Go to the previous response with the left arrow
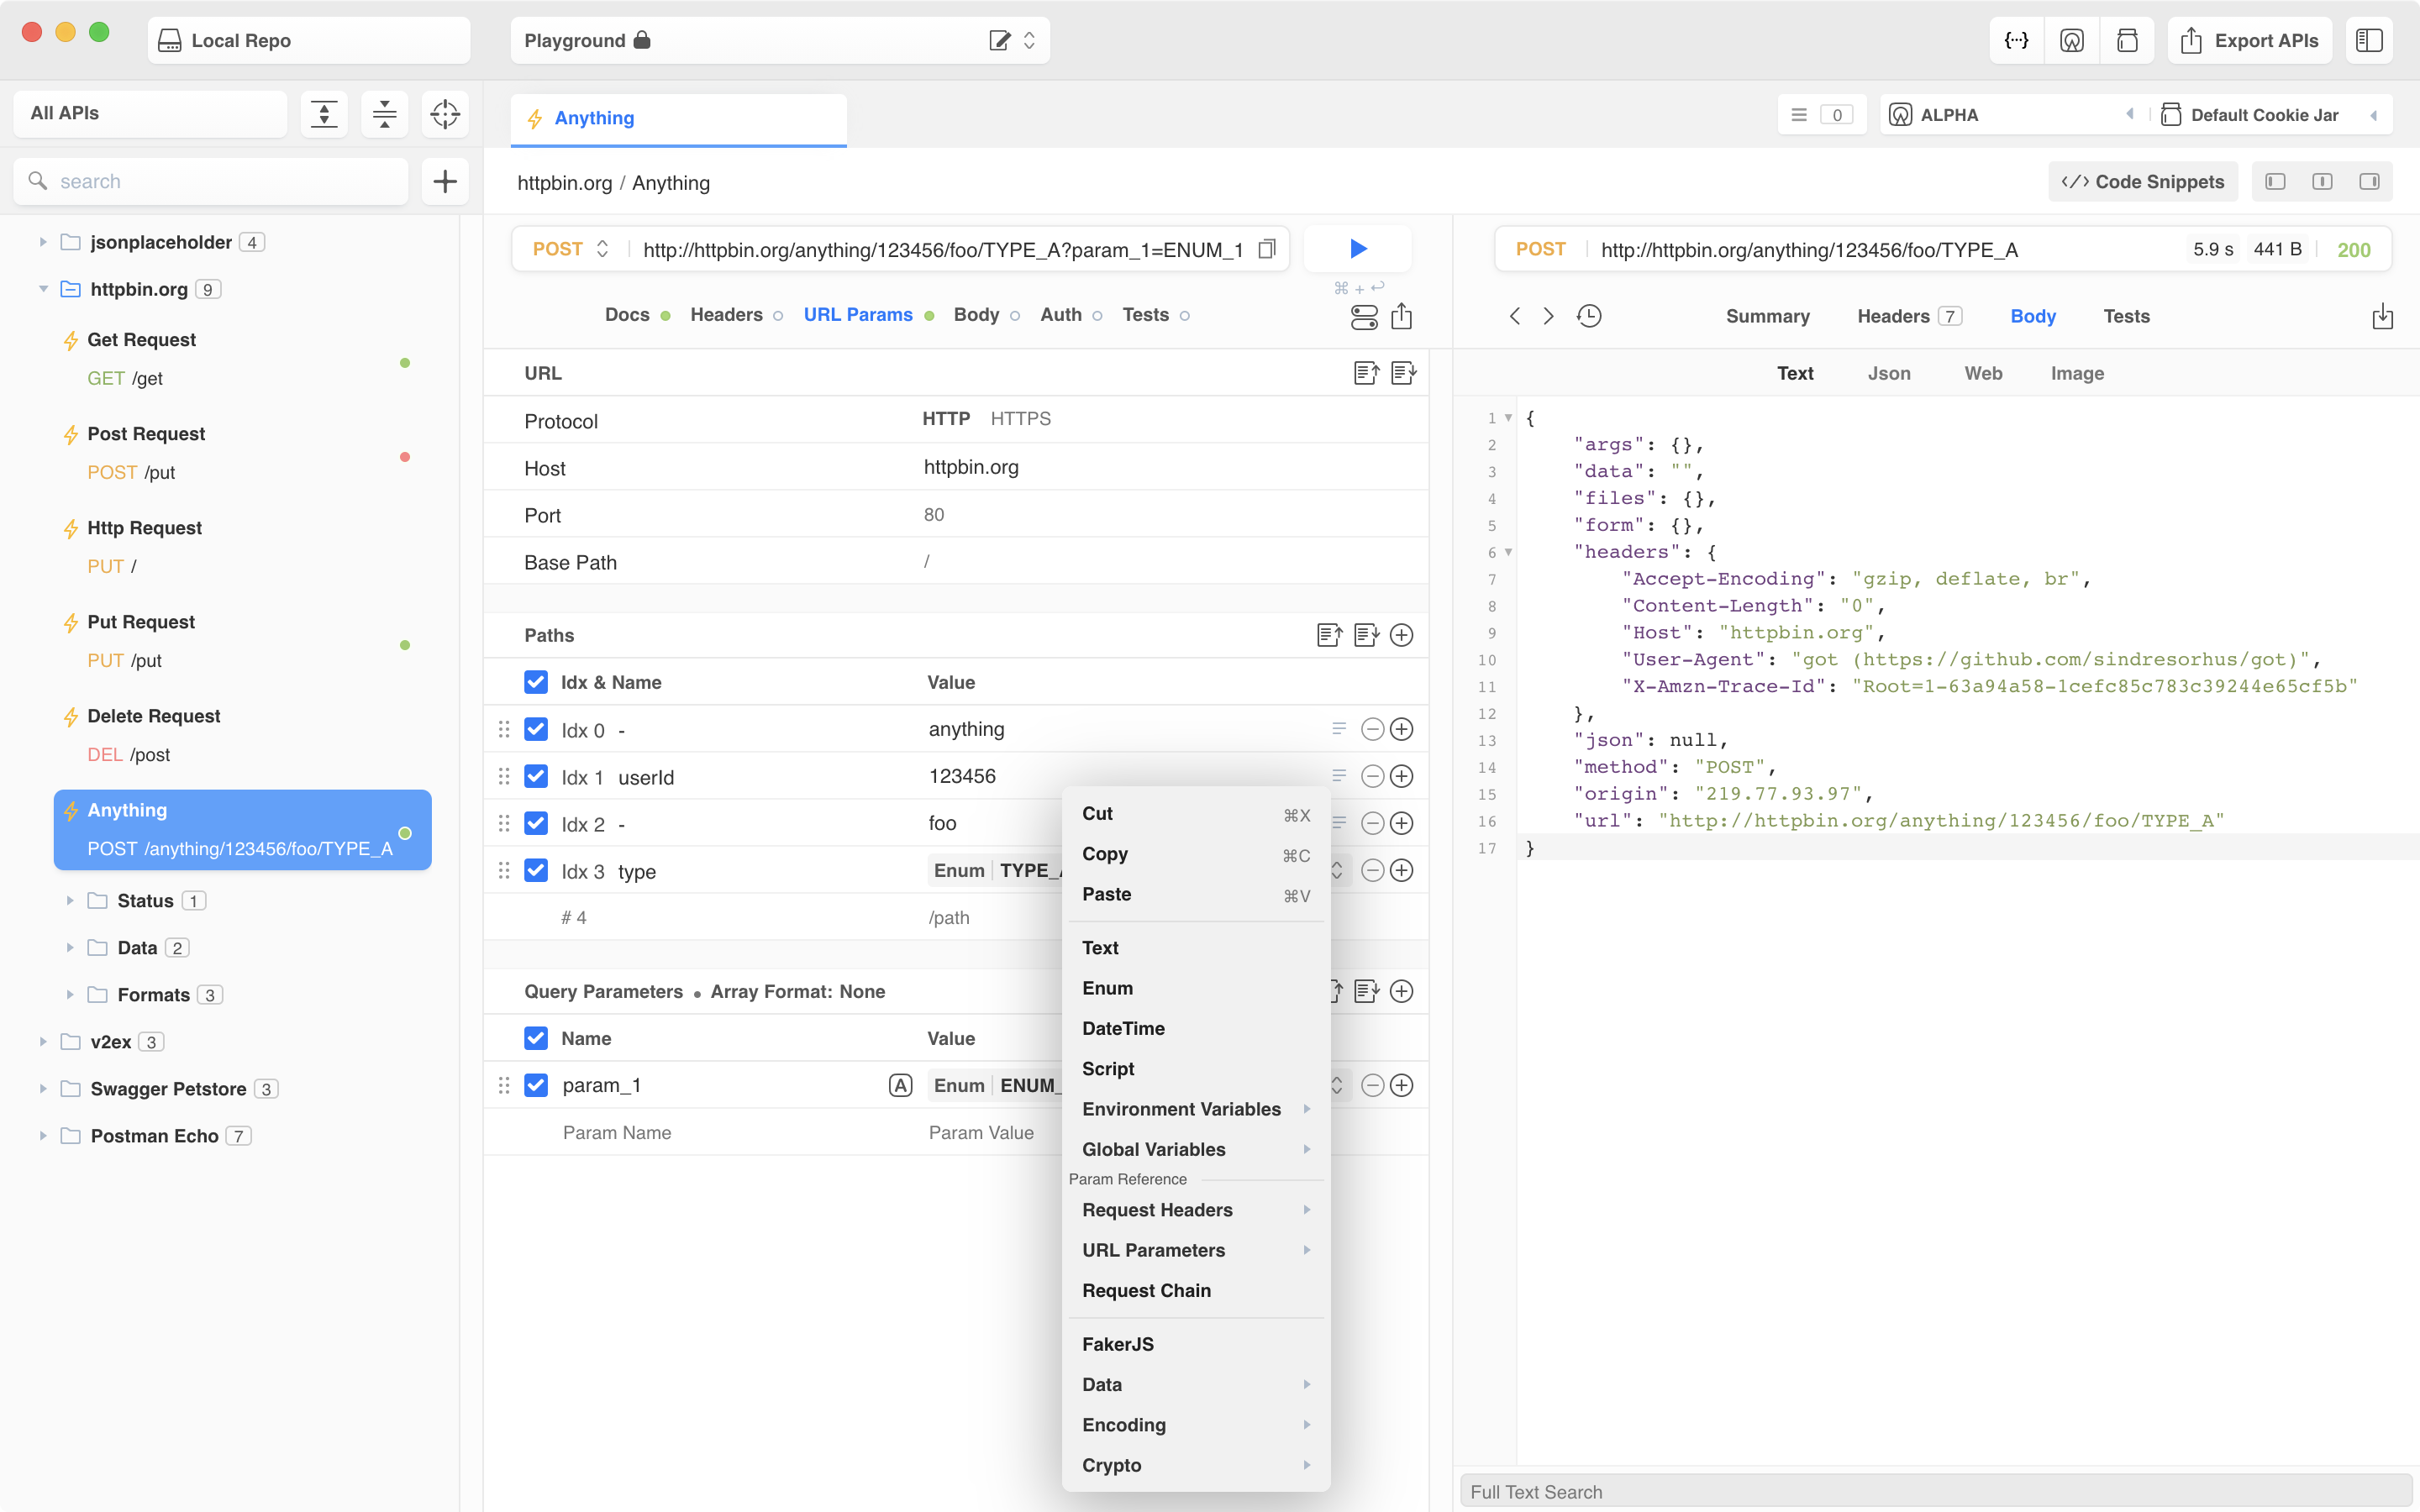This screenshot has width=2420, height=1512. (1515, 316)
